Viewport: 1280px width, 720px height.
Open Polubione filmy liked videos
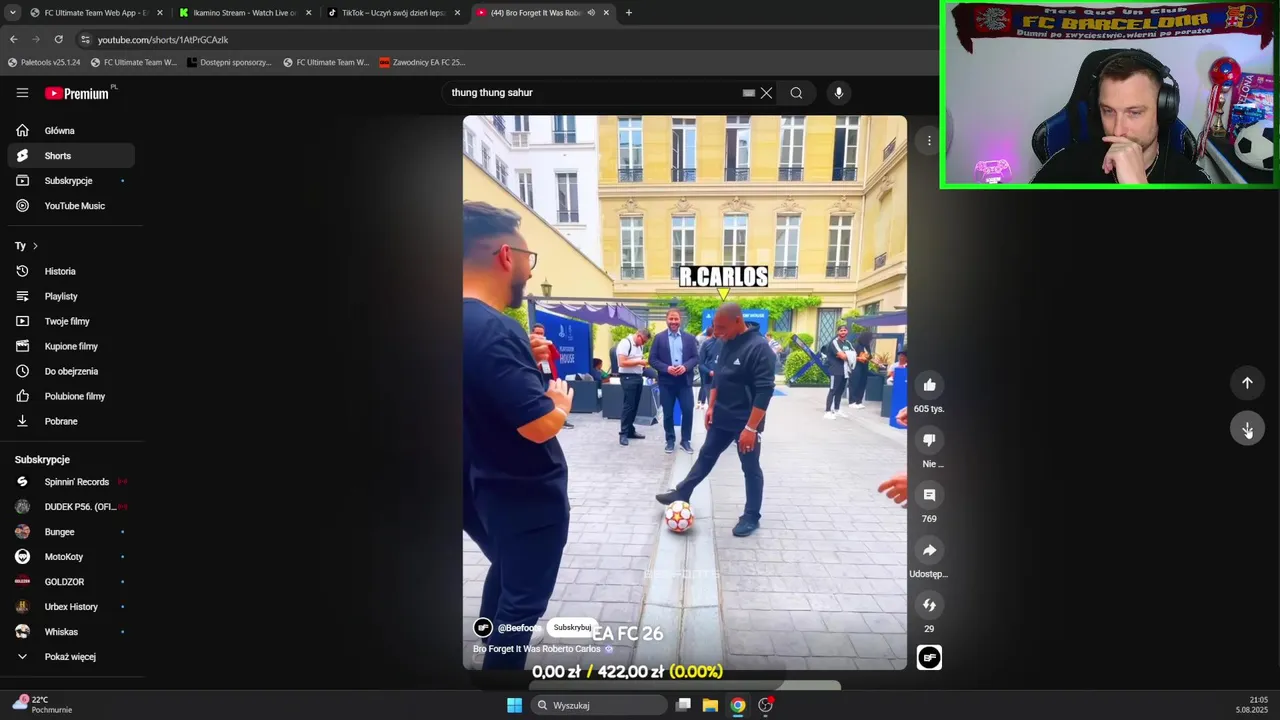click(x=71, y=396)
